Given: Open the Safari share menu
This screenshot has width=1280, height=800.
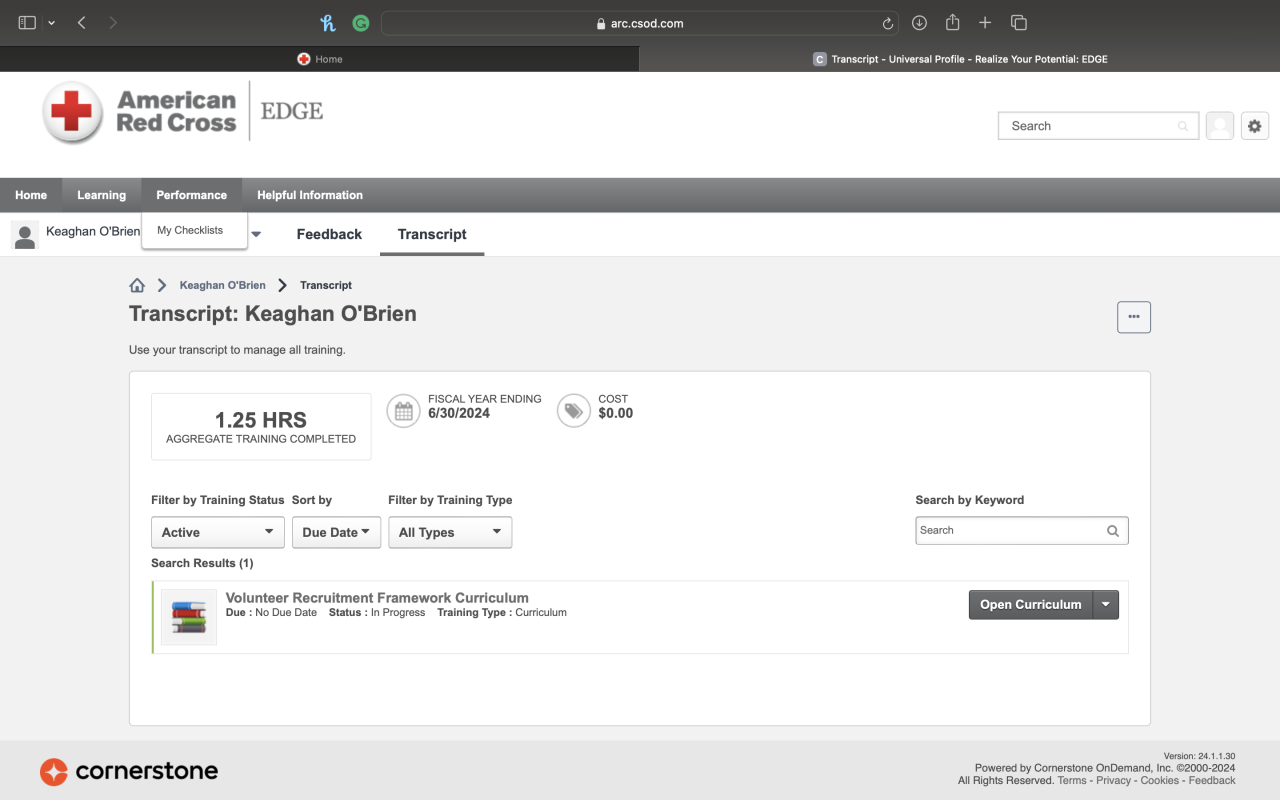Looking at the screenshot, I should (953, 22).
